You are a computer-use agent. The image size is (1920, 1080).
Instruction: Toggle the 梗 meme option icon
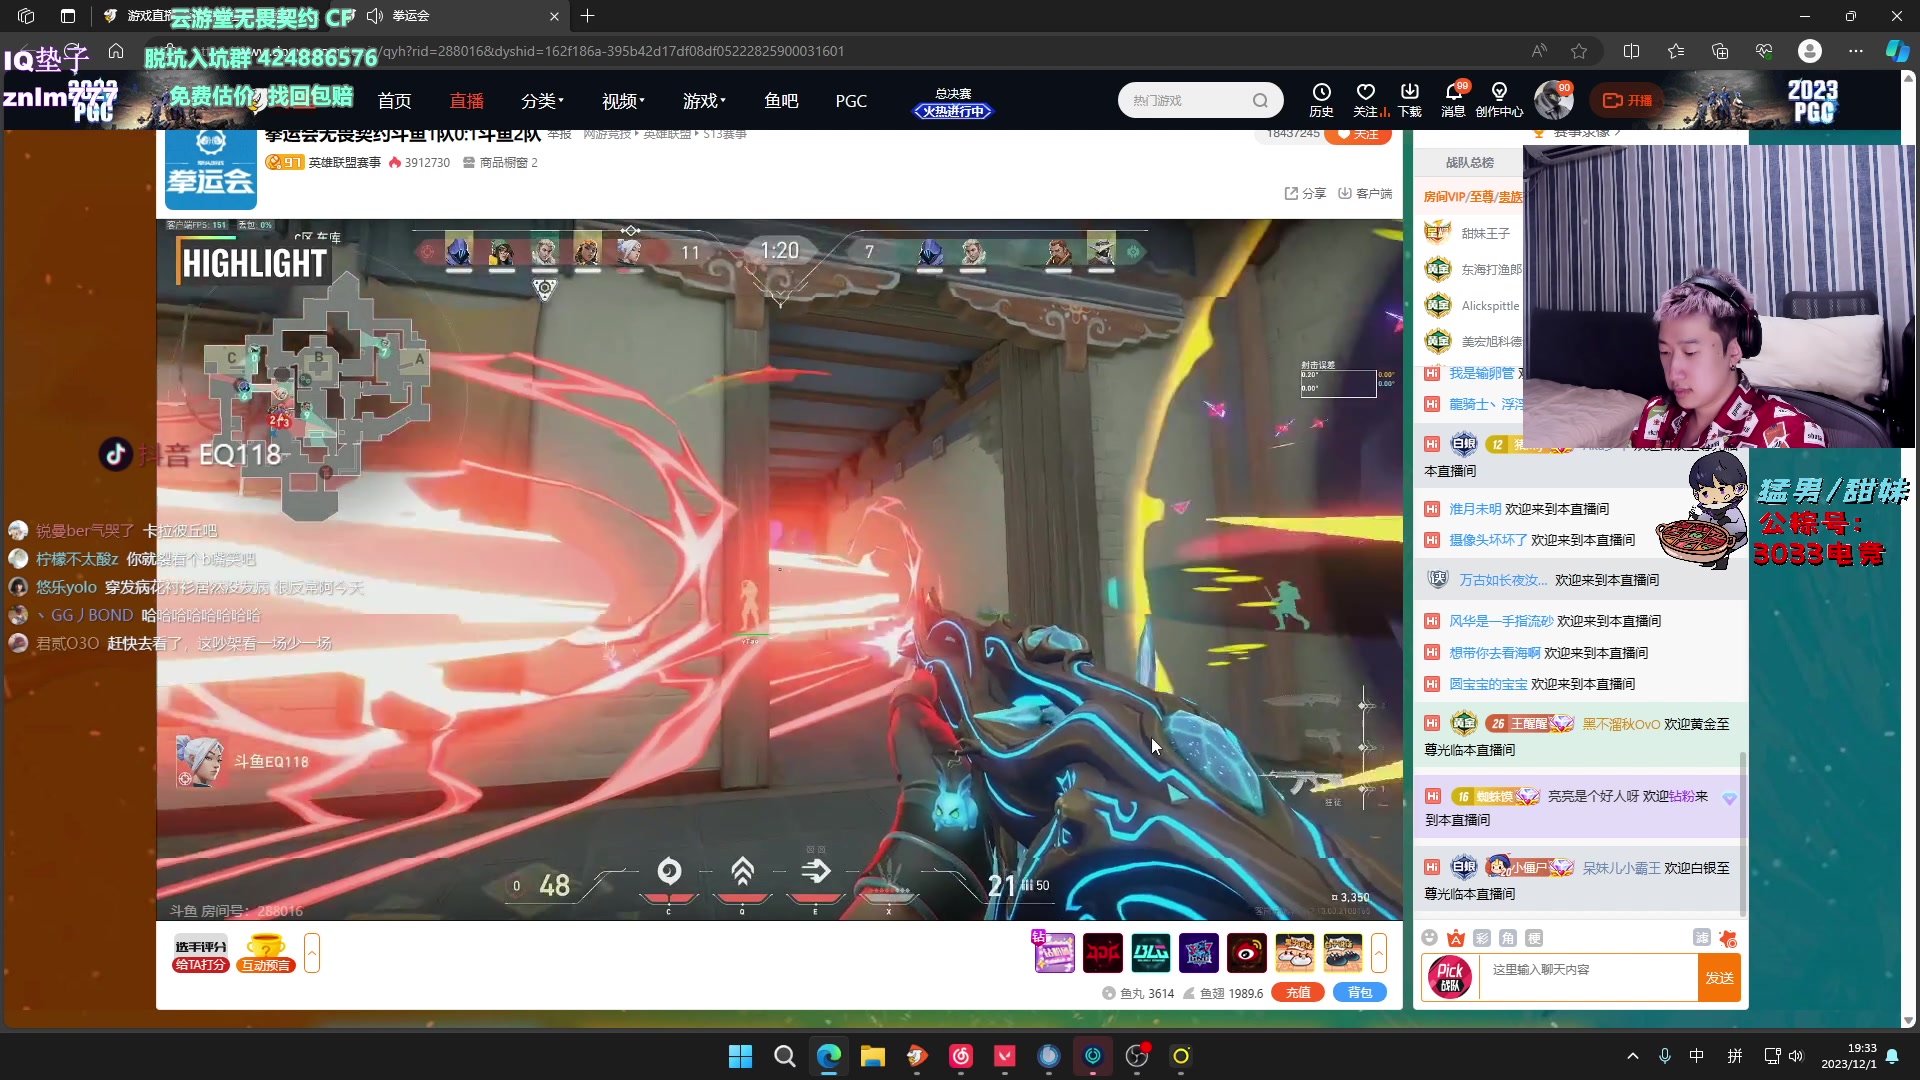tap(1534, 938)
